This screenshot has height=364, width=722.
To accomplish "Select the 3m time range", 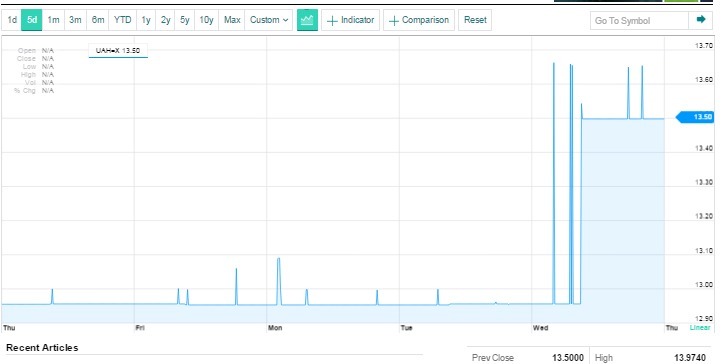I will click(x=76, y=20).
